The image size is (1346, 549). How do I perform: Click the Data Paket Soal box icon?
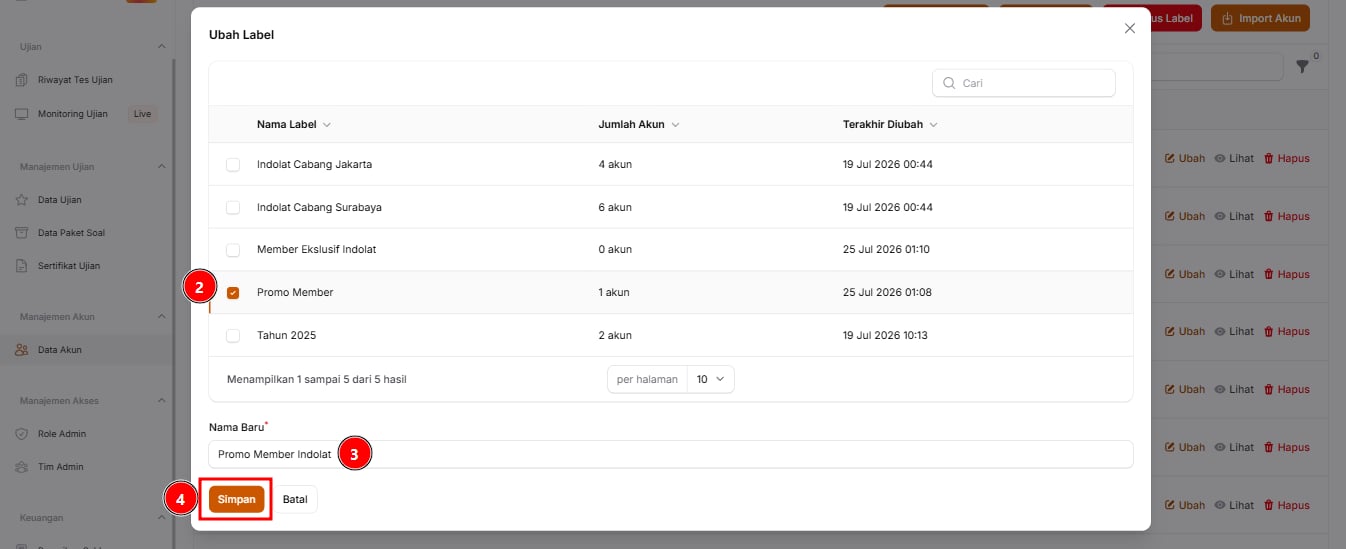pos(21,233)
